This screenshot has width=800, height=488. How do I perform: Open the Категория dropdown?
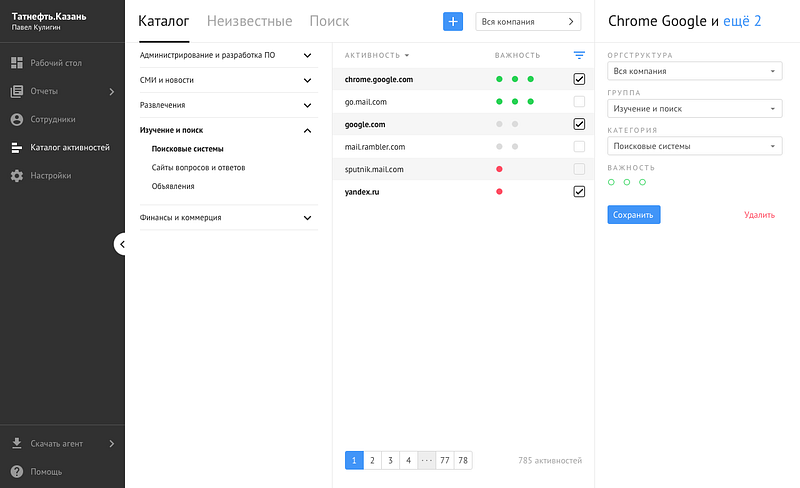click(x=694, y=146)
